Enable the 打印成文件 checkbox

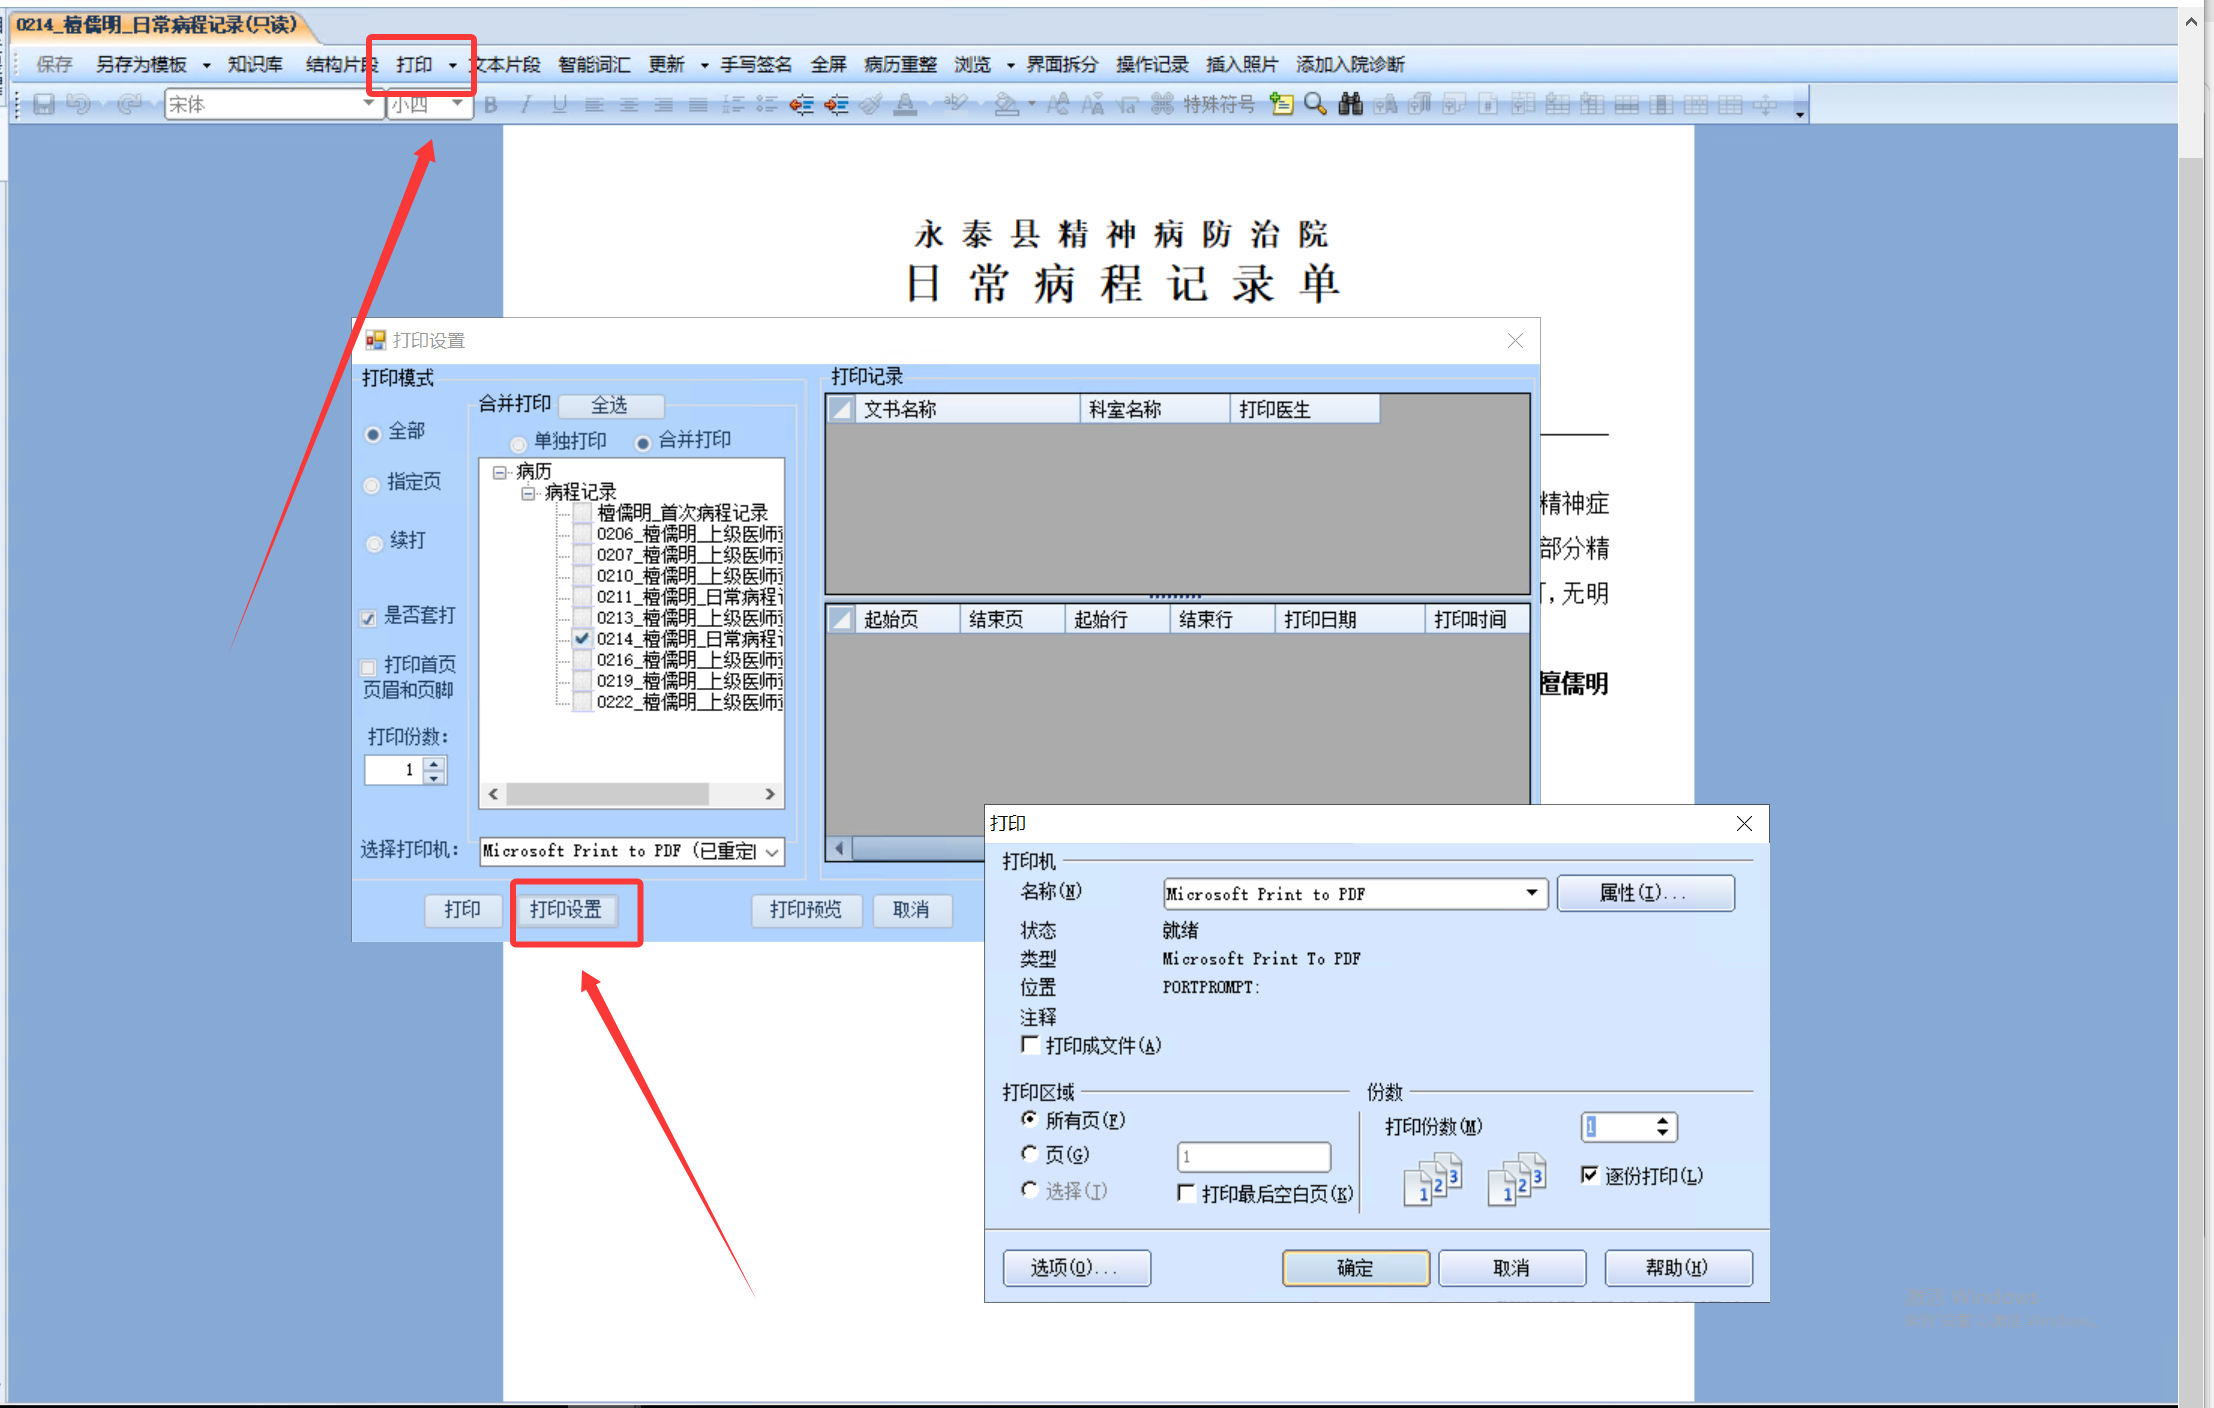[1029, 1045]
